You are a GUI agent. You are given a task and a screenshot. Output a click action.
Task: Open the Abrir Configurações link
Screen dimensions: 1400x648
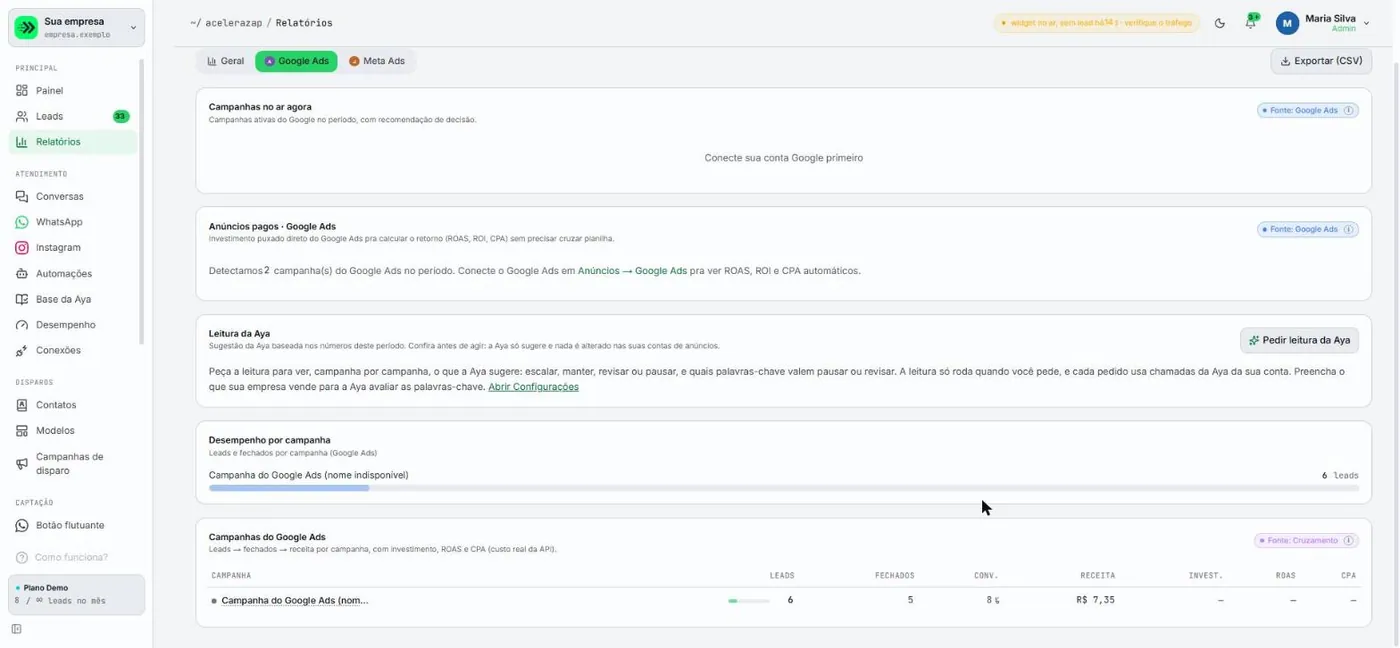point(533,387)
